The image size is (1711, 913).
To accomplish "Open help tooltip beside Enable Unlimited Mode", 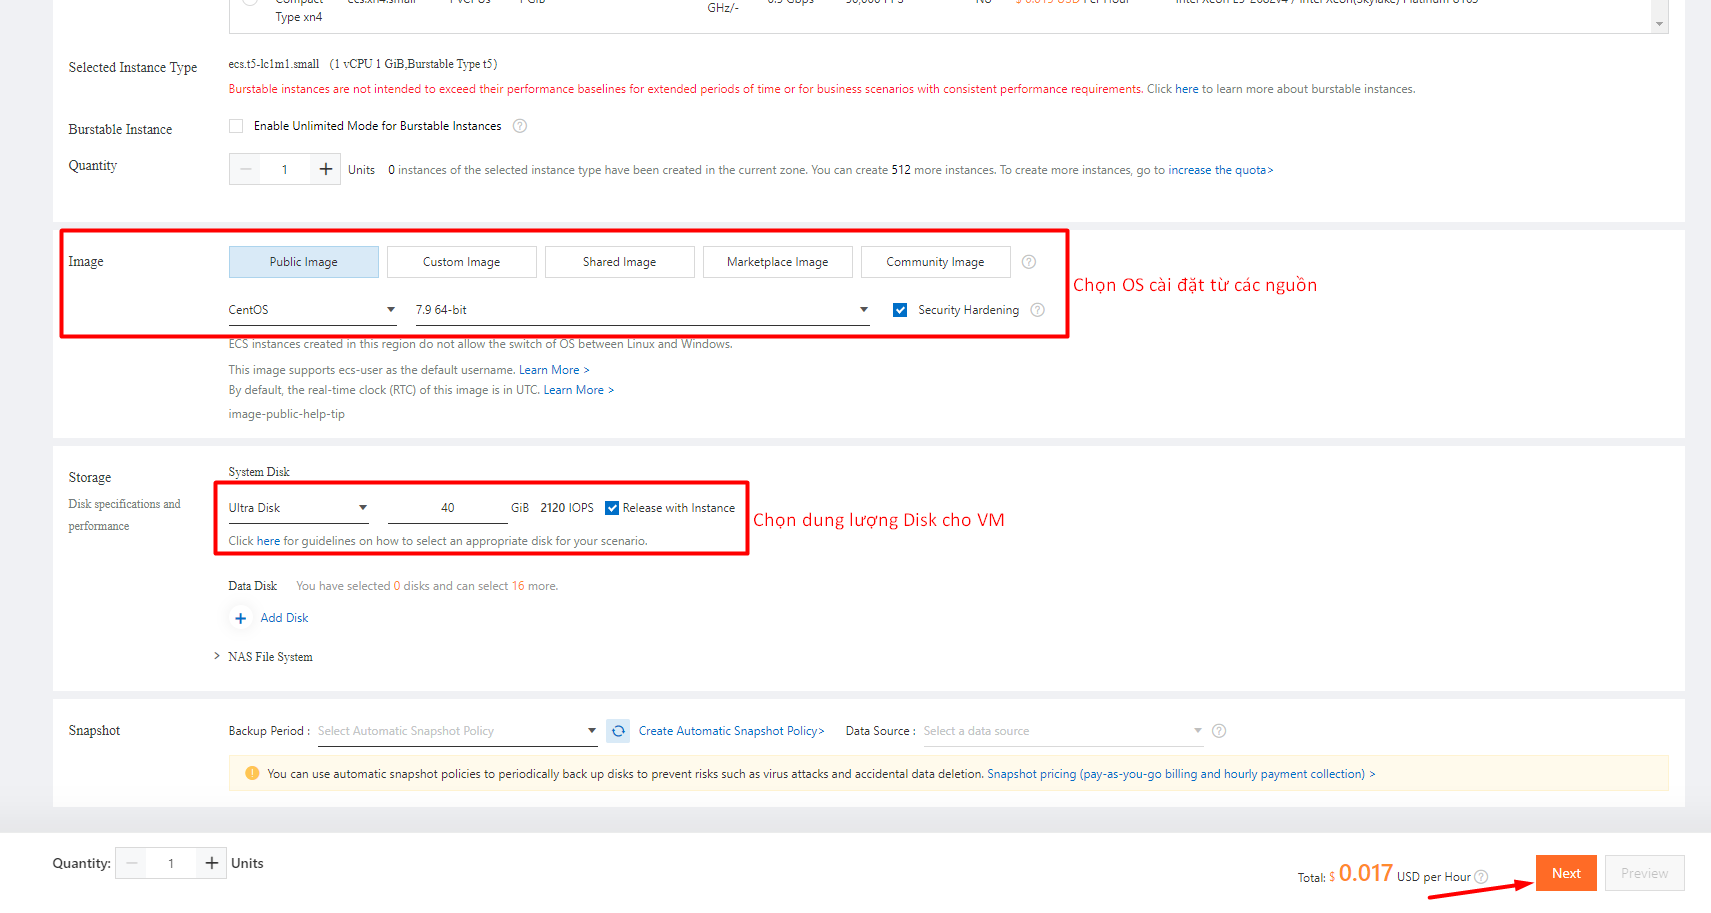I will (x=519, y=125).
